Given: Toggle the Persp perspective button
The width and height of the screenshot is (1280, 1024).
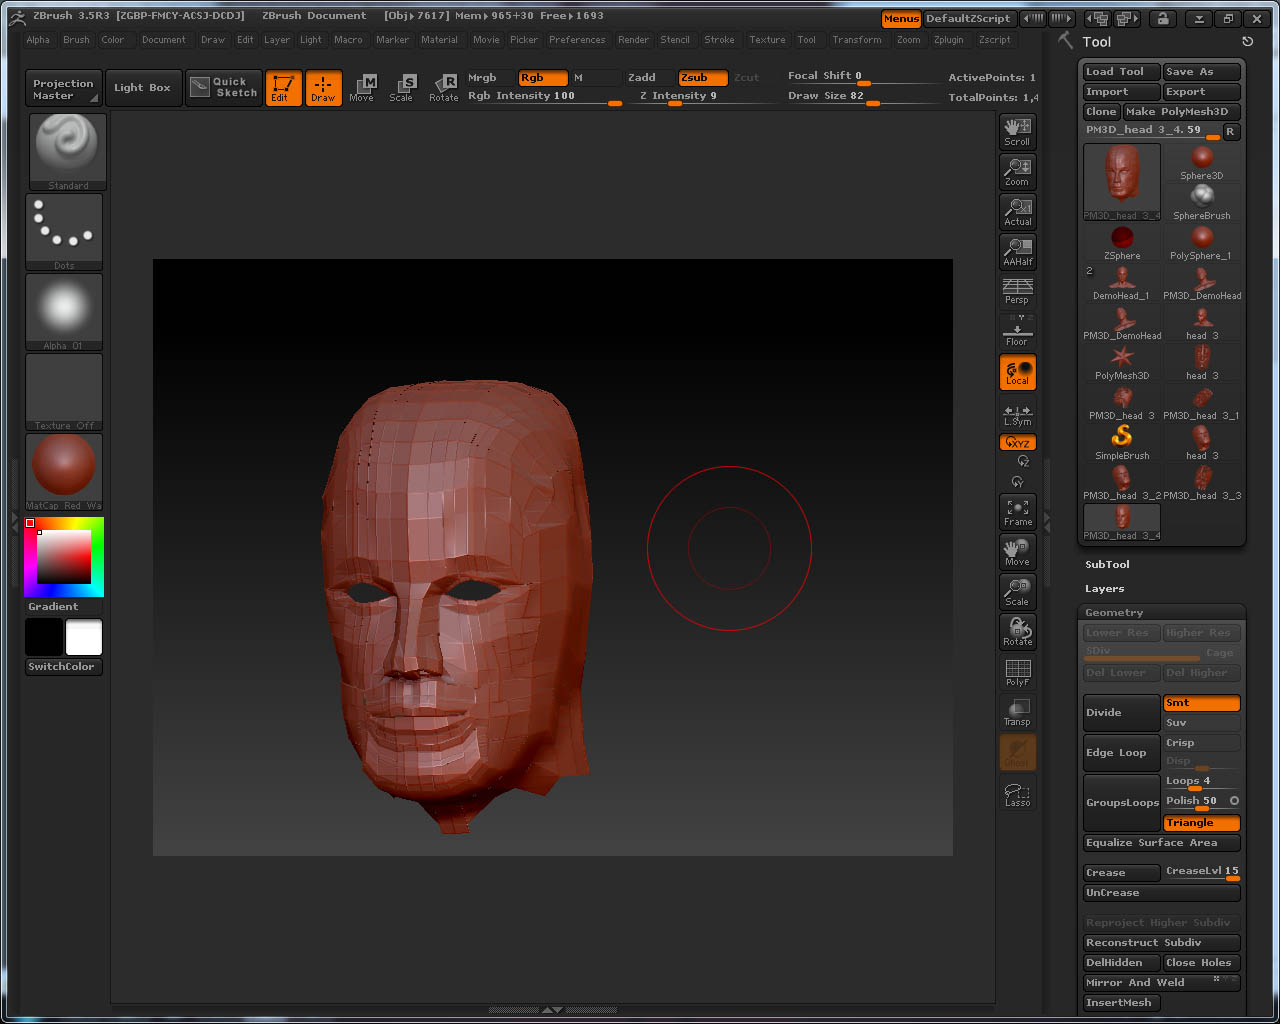Looking at the screenshot, I should (x=1017, y=292).
